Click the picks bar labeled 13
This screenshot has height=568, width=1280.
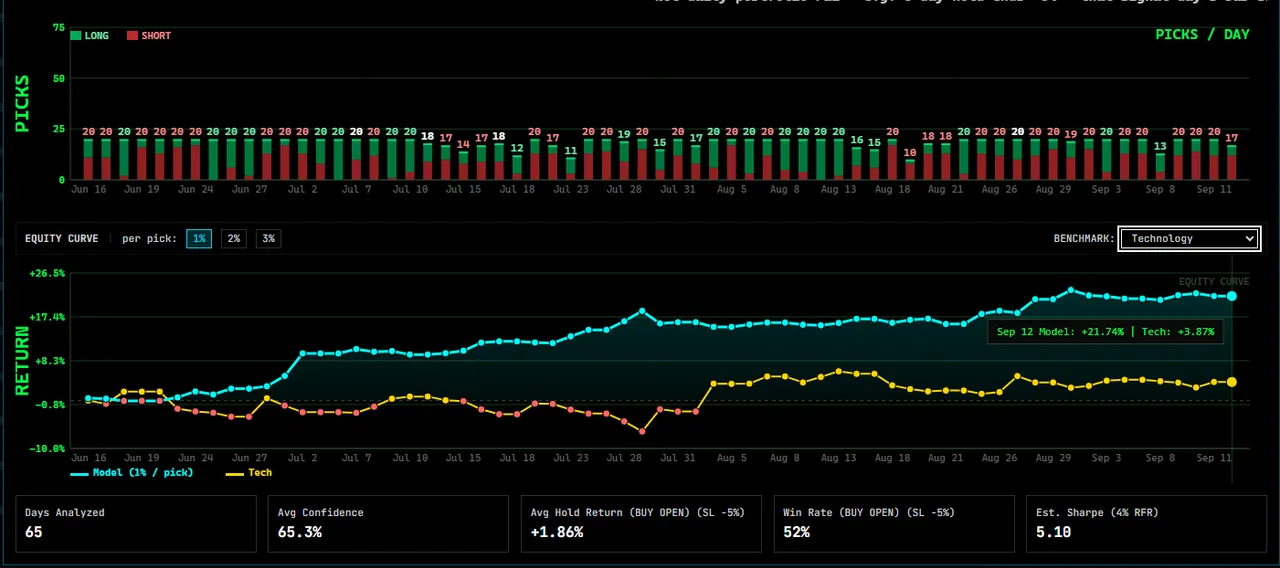(1160, 166)
